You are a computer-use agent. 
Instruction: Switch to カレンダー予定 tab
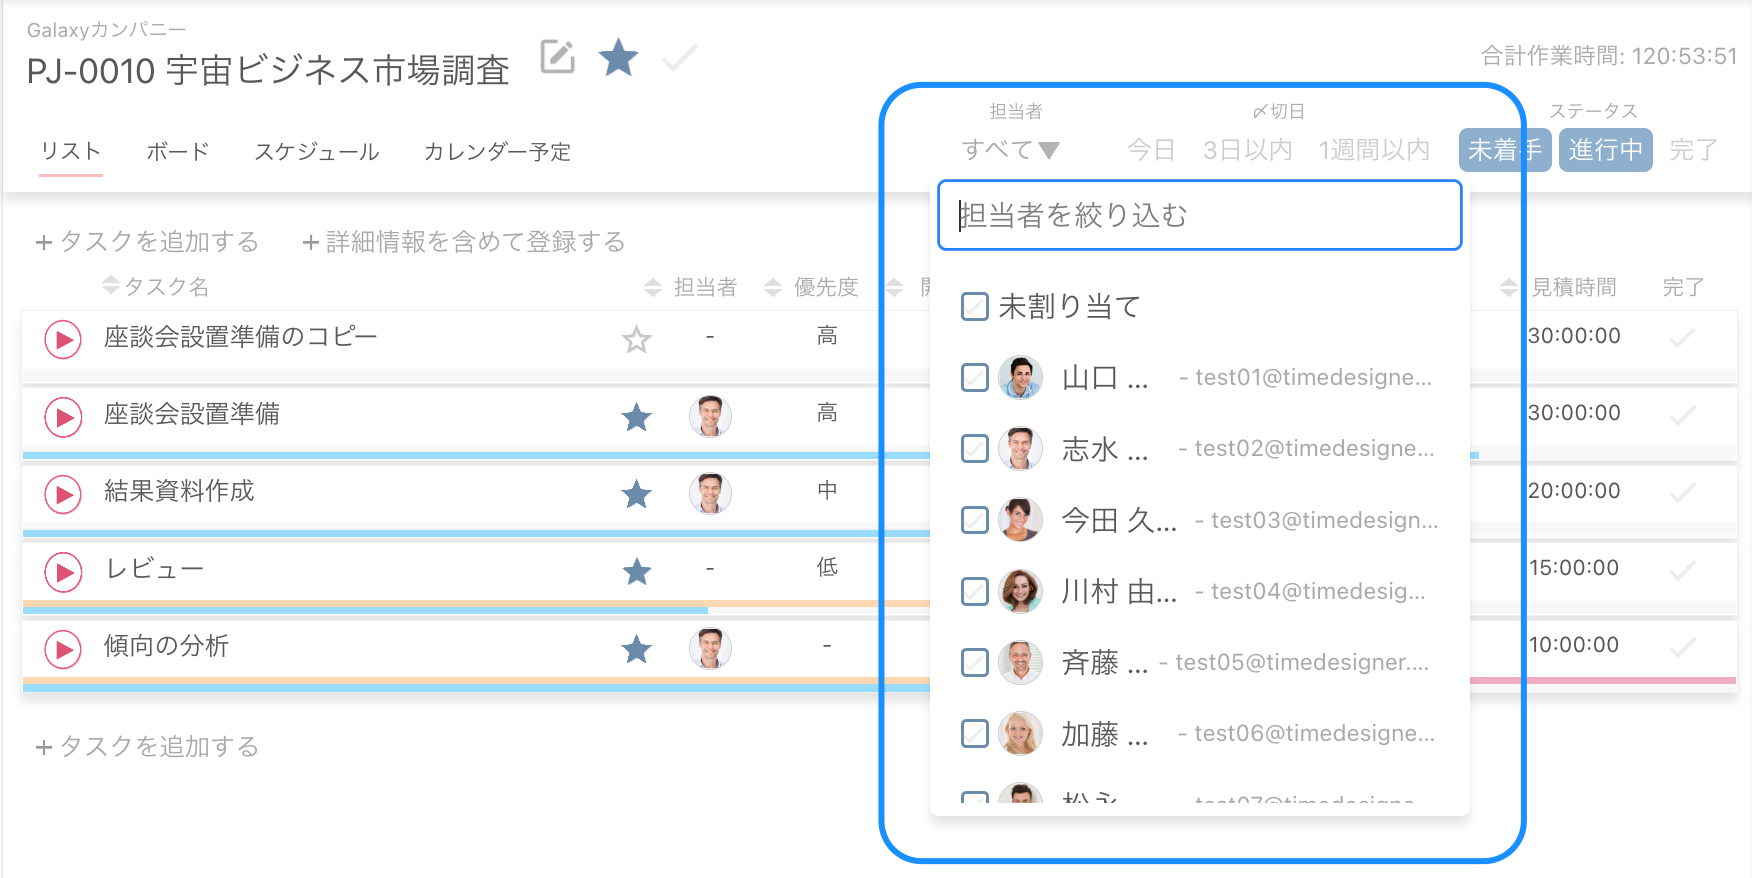[x=497, y=151]
